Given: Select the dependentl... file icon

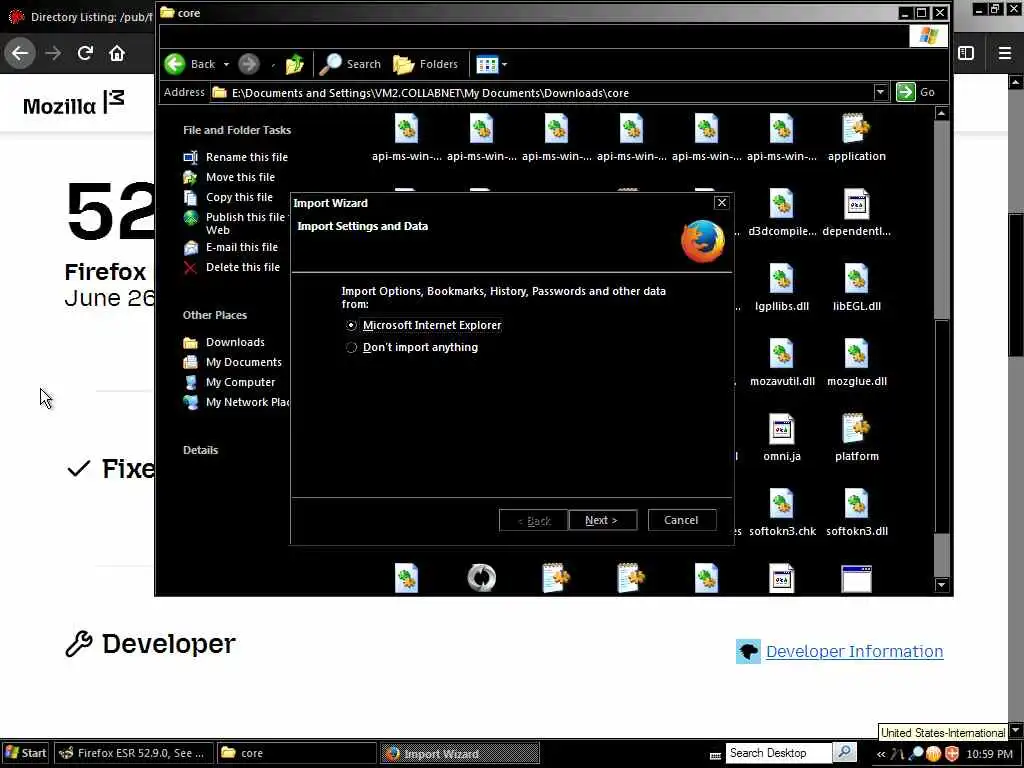Looking at the screenshot, I should [x=856, y=205].
